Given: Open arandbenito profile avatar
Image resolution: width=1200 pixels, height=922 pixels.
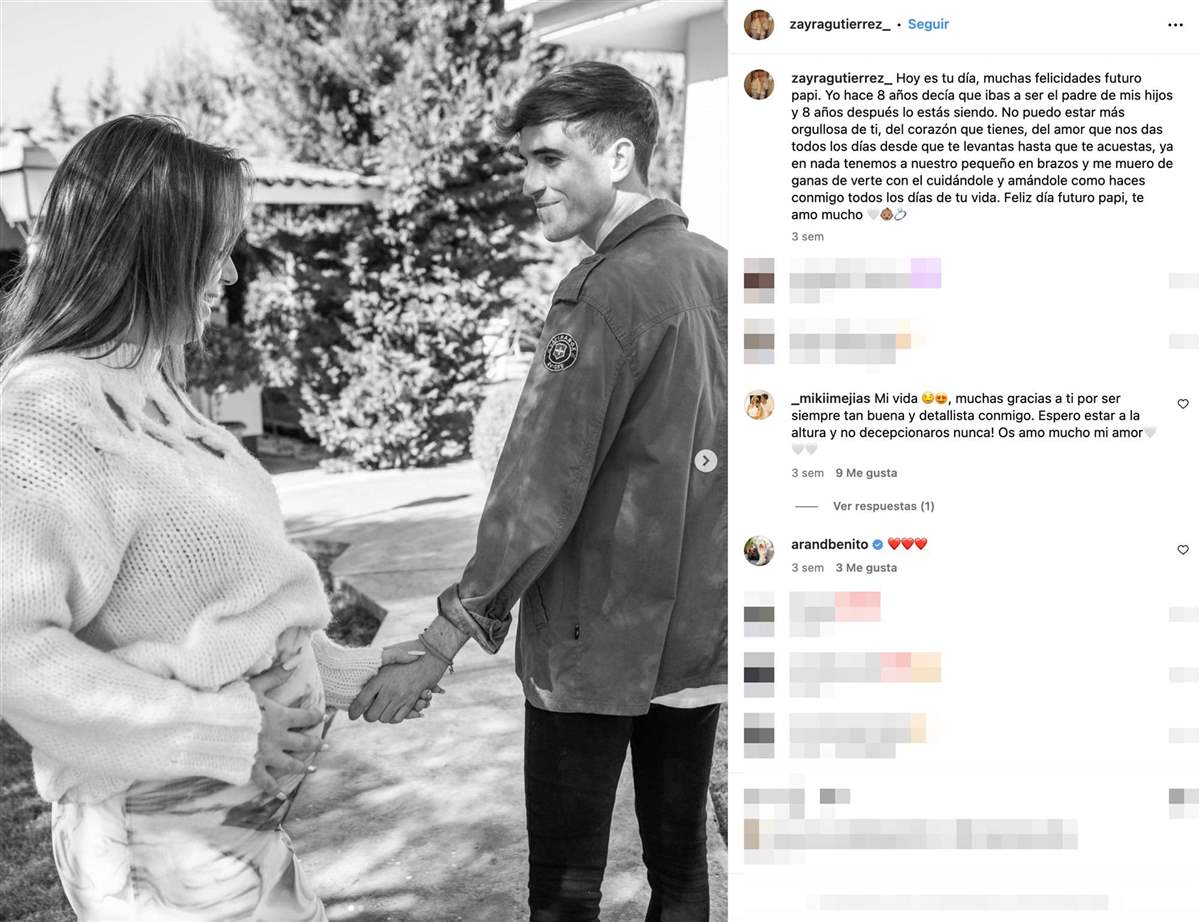Looking at the screenshot, I should tap(759, 551).
